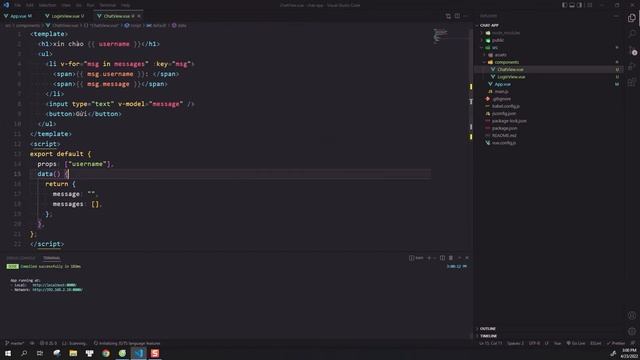Expand the public folder
The height and width of the screenshot is (360, 640).
[498, 40]
